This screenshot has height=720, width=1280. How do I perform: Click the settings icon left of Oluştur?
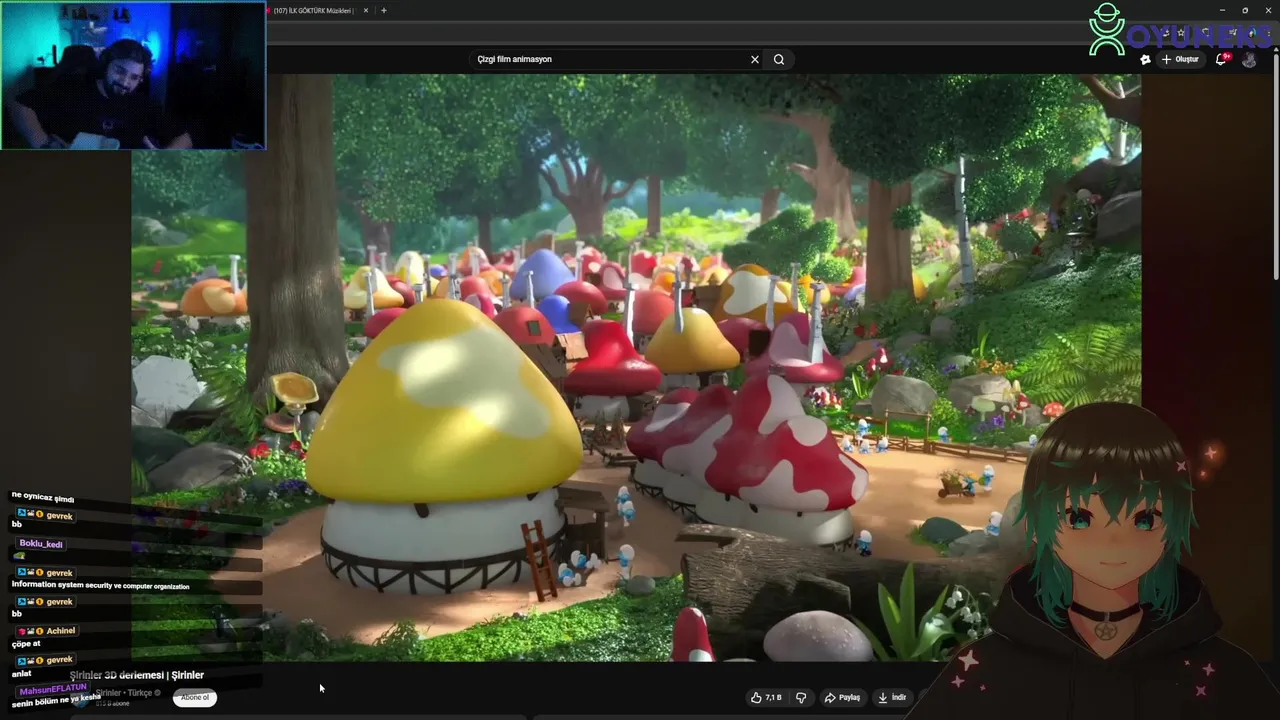tap(1145, 59)
